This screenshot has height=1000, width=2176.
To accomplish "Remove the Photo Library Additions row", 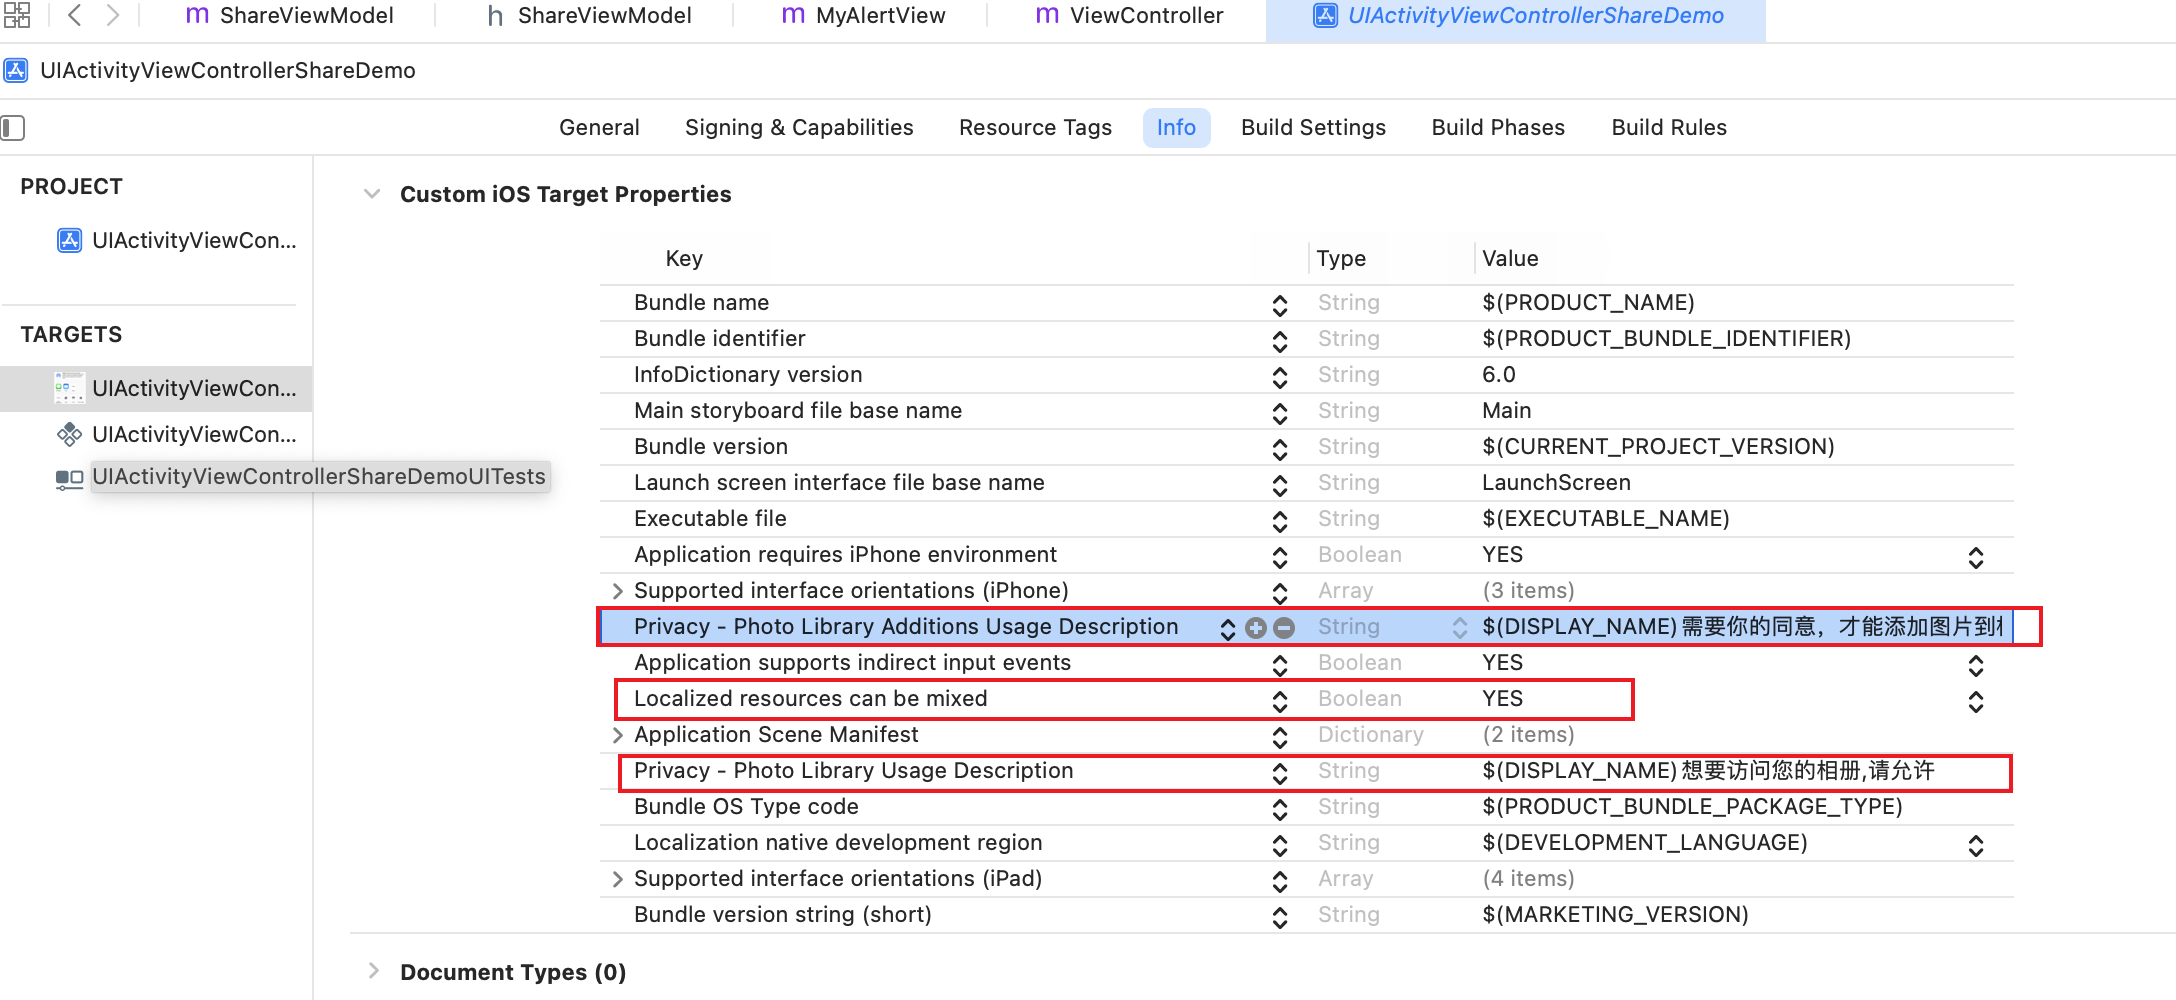I will coord(1284,628).
